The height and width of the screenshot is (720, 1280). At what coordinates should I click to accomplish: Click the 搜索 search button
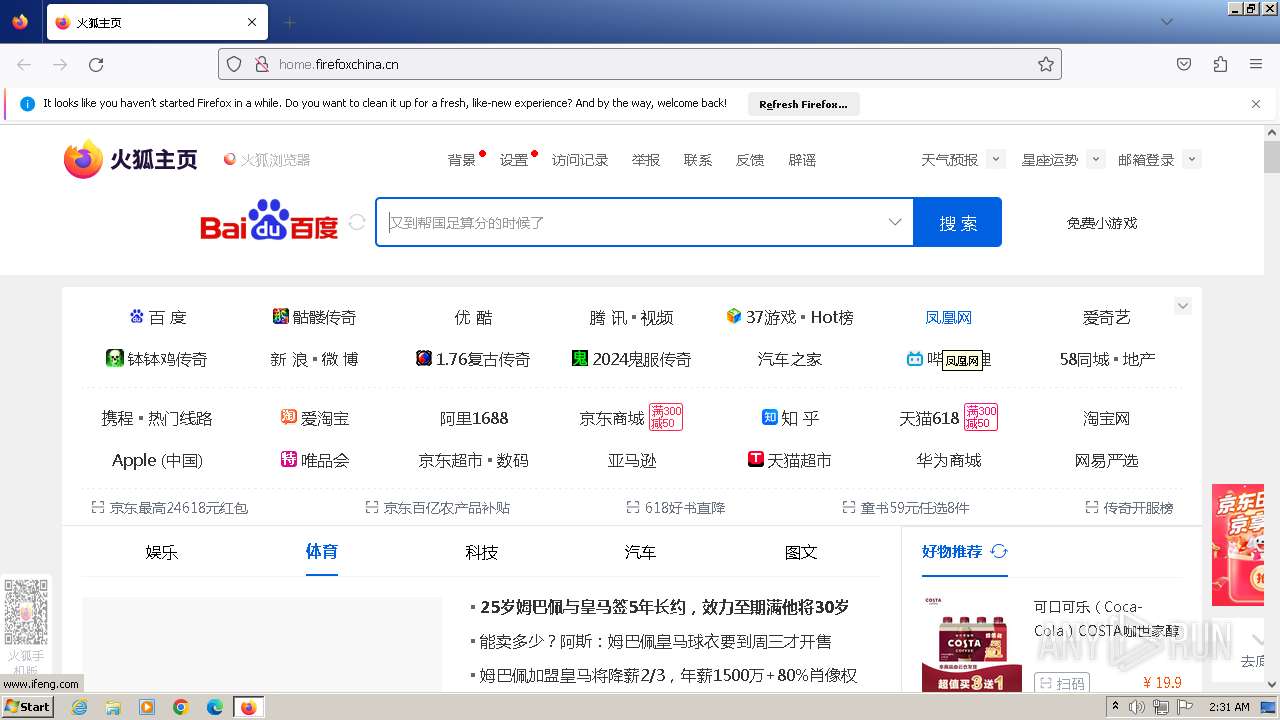coord(958,222)
